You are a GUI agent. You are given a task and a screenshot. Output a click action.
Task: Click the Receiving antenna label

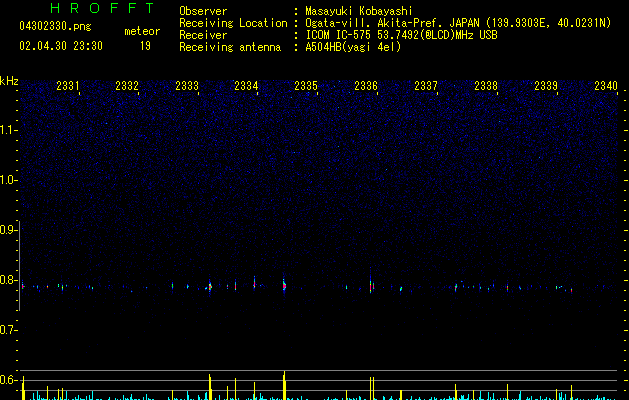pyautogui.click(x=230, y=47)
